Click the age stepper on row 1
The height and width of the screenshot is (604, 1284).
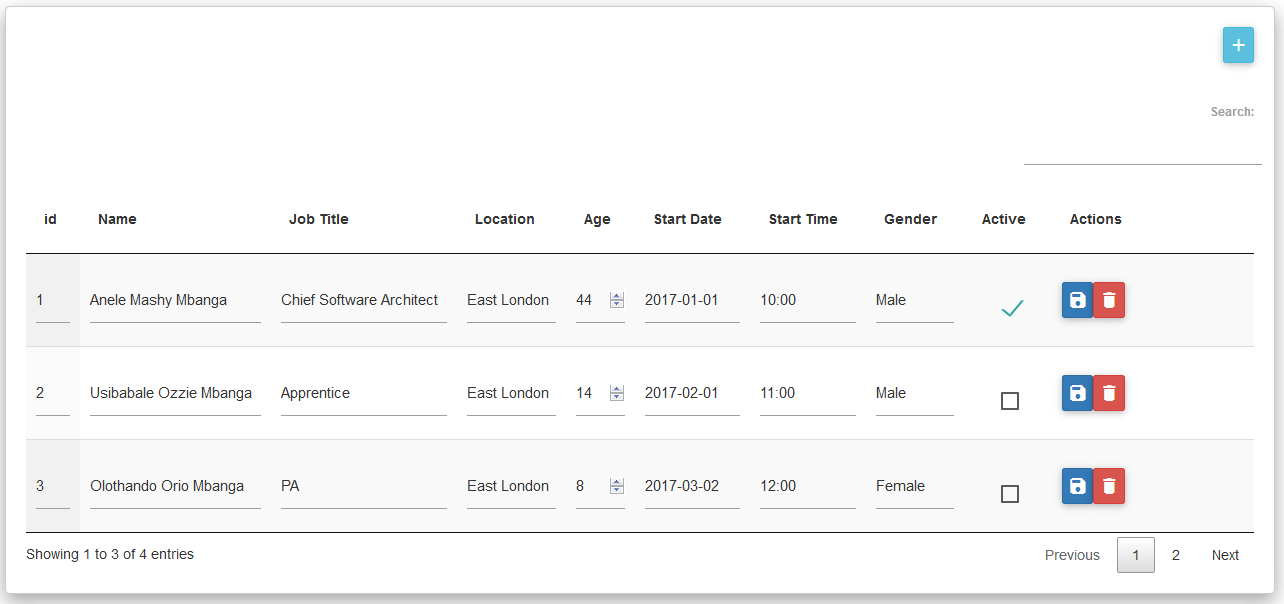[617, 300]
